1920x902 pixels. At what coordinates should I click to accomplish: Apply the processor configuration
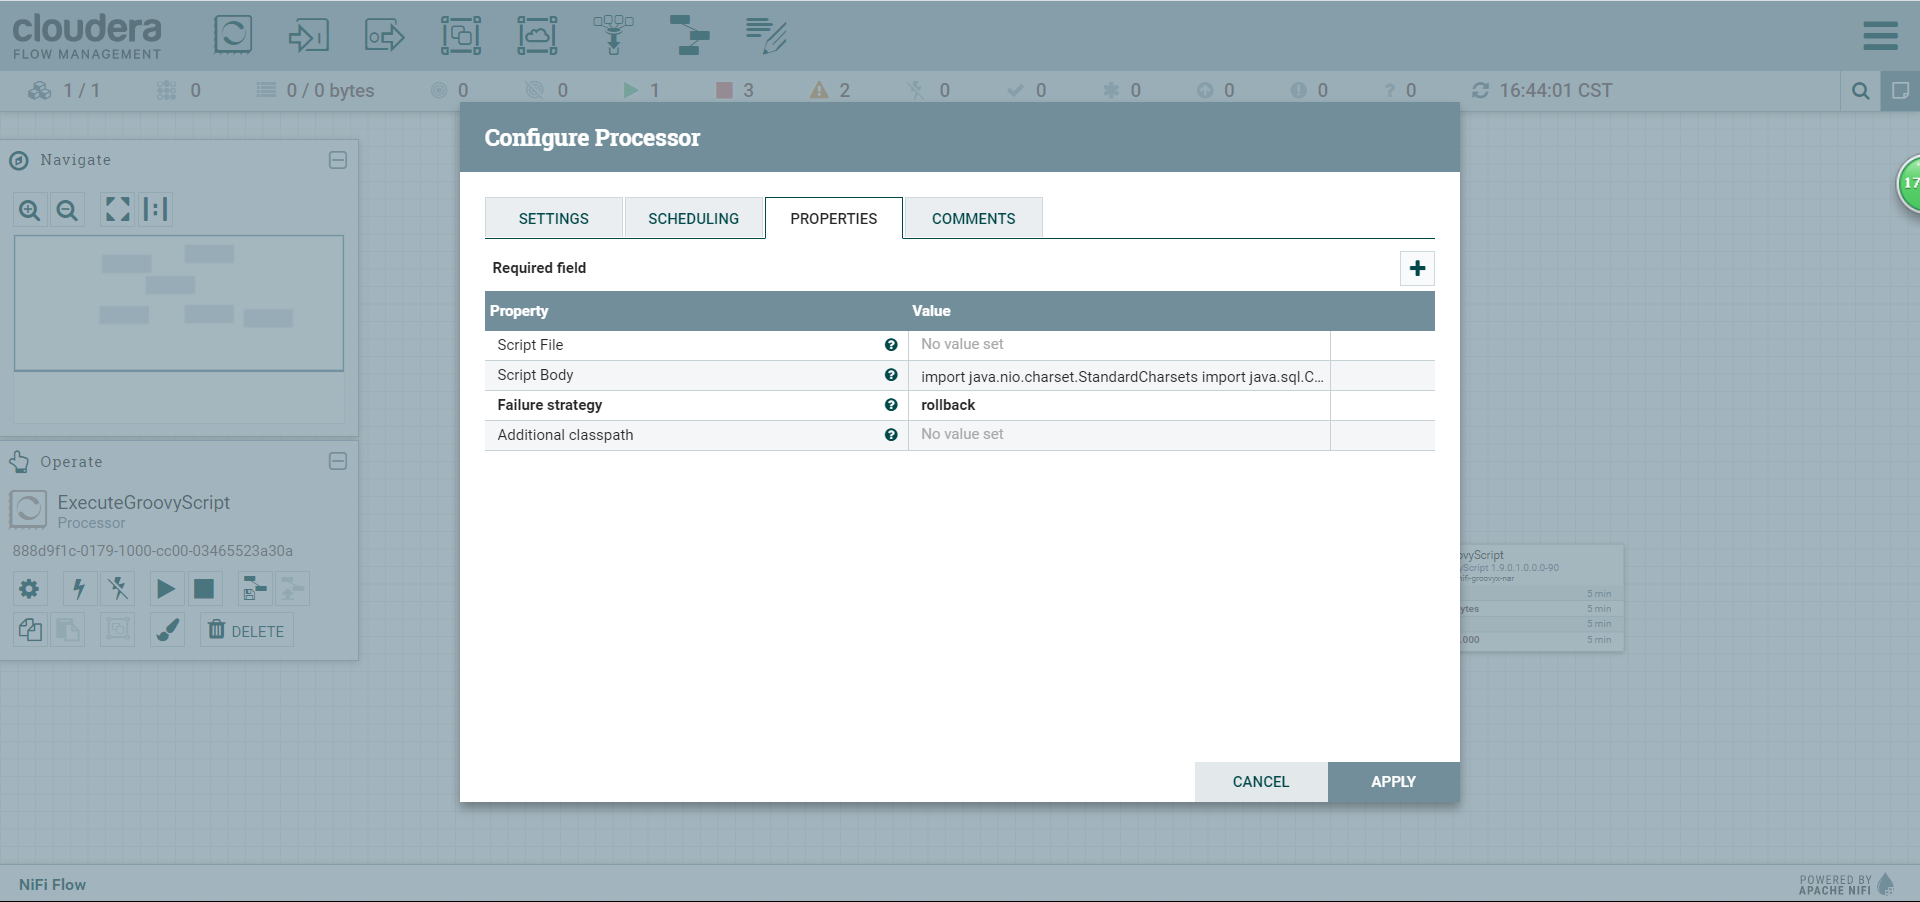[1394, 782]
